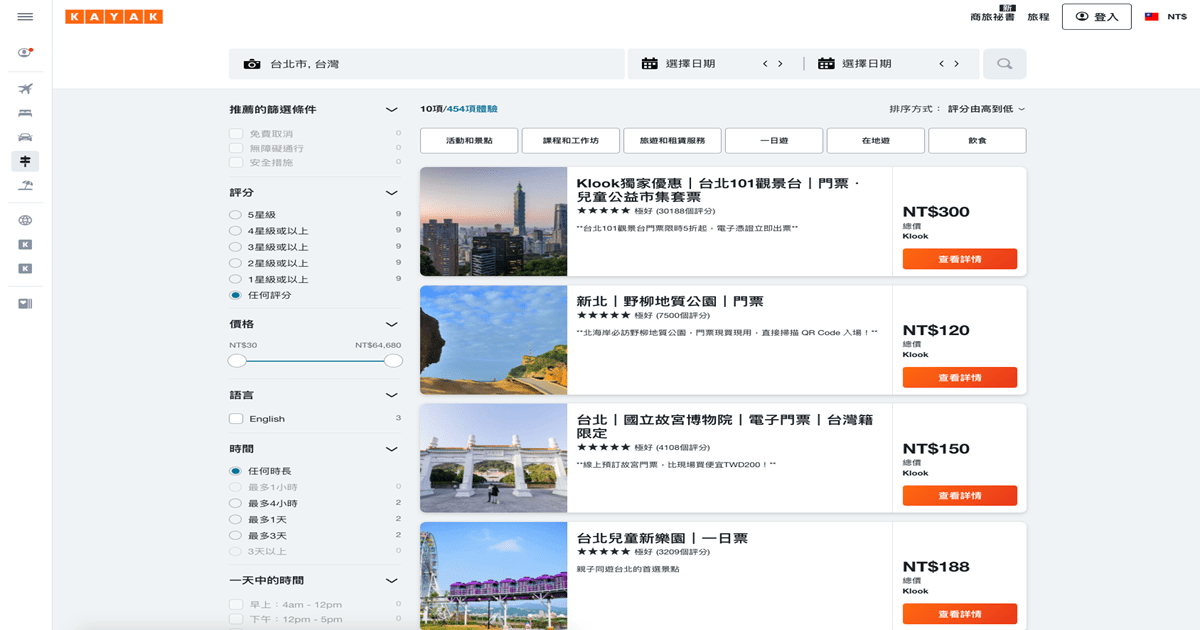
Task: Filter by 活動和景點 category
Action: coord(469,141)
